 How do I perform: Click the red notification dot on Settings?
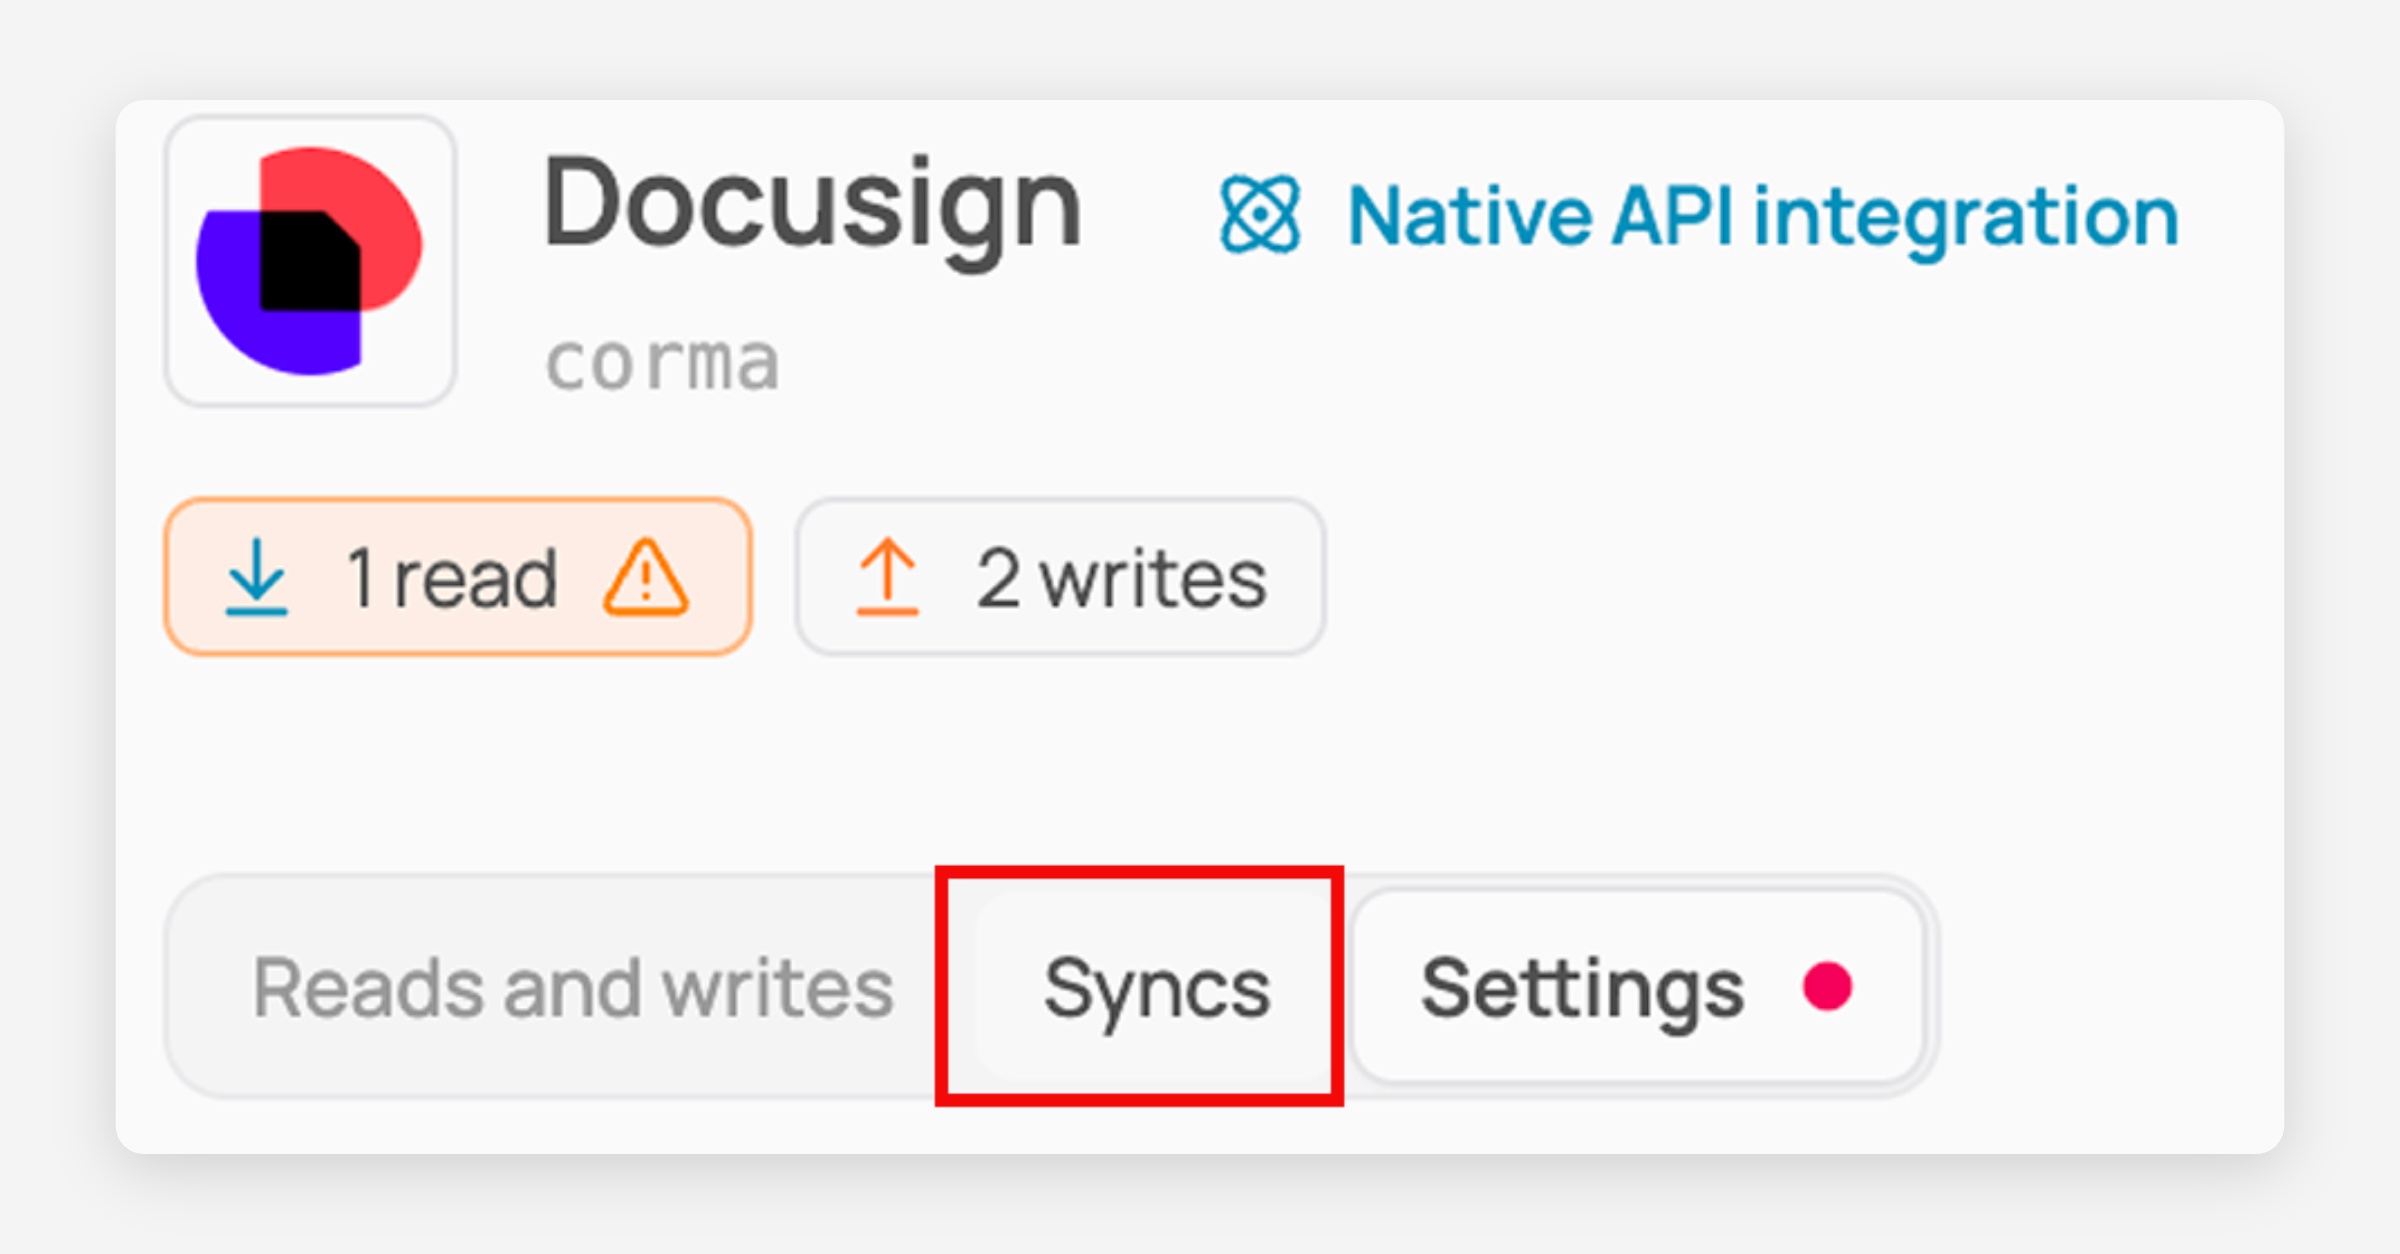coord(1827,987)
